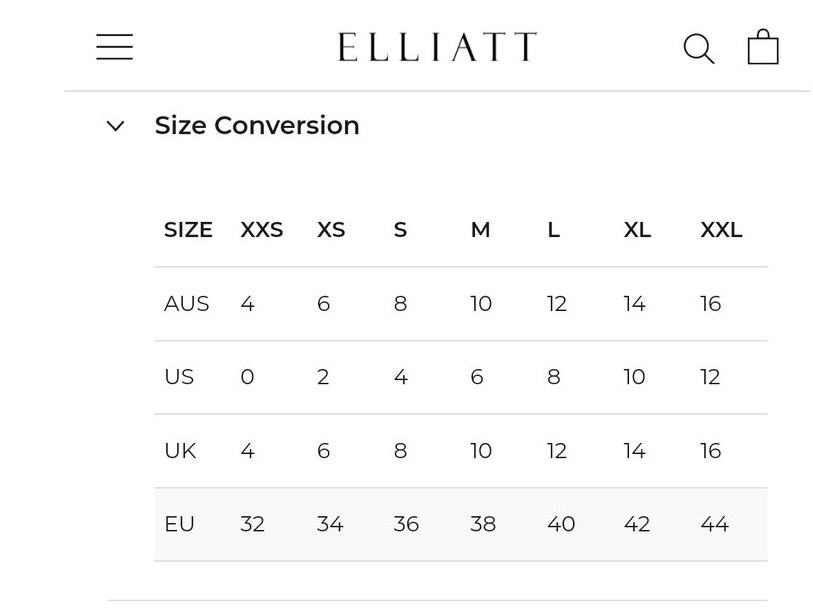Viewport: 813px width, 609px height.
Task: Select the XS column header
Action: point(331,230)
